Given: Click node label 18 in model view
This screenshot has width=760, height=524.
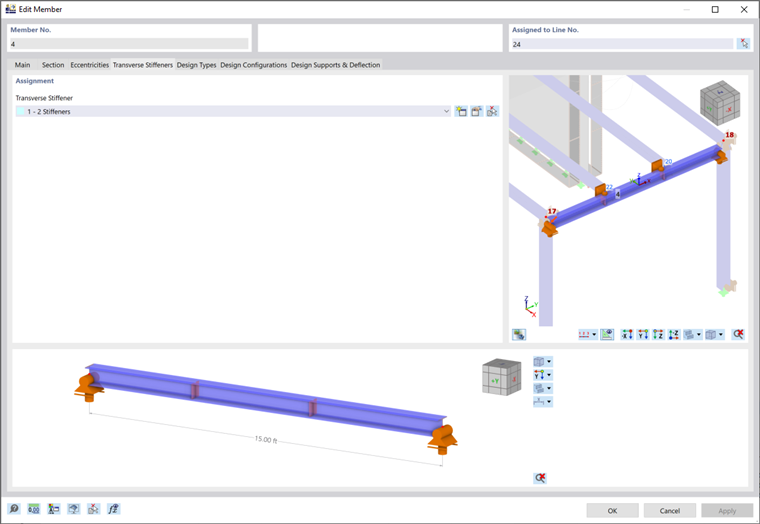Looking at the screenshot, I should [x=729, y=135].
